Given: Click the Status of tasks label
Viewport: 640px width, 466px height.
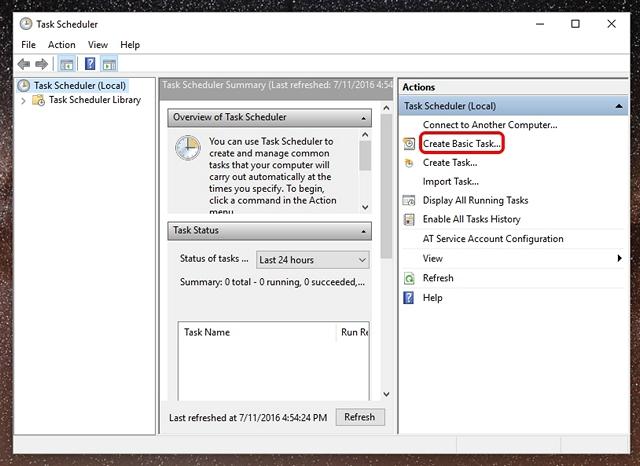Looking at the screenshot, I should tap(214, 259).
